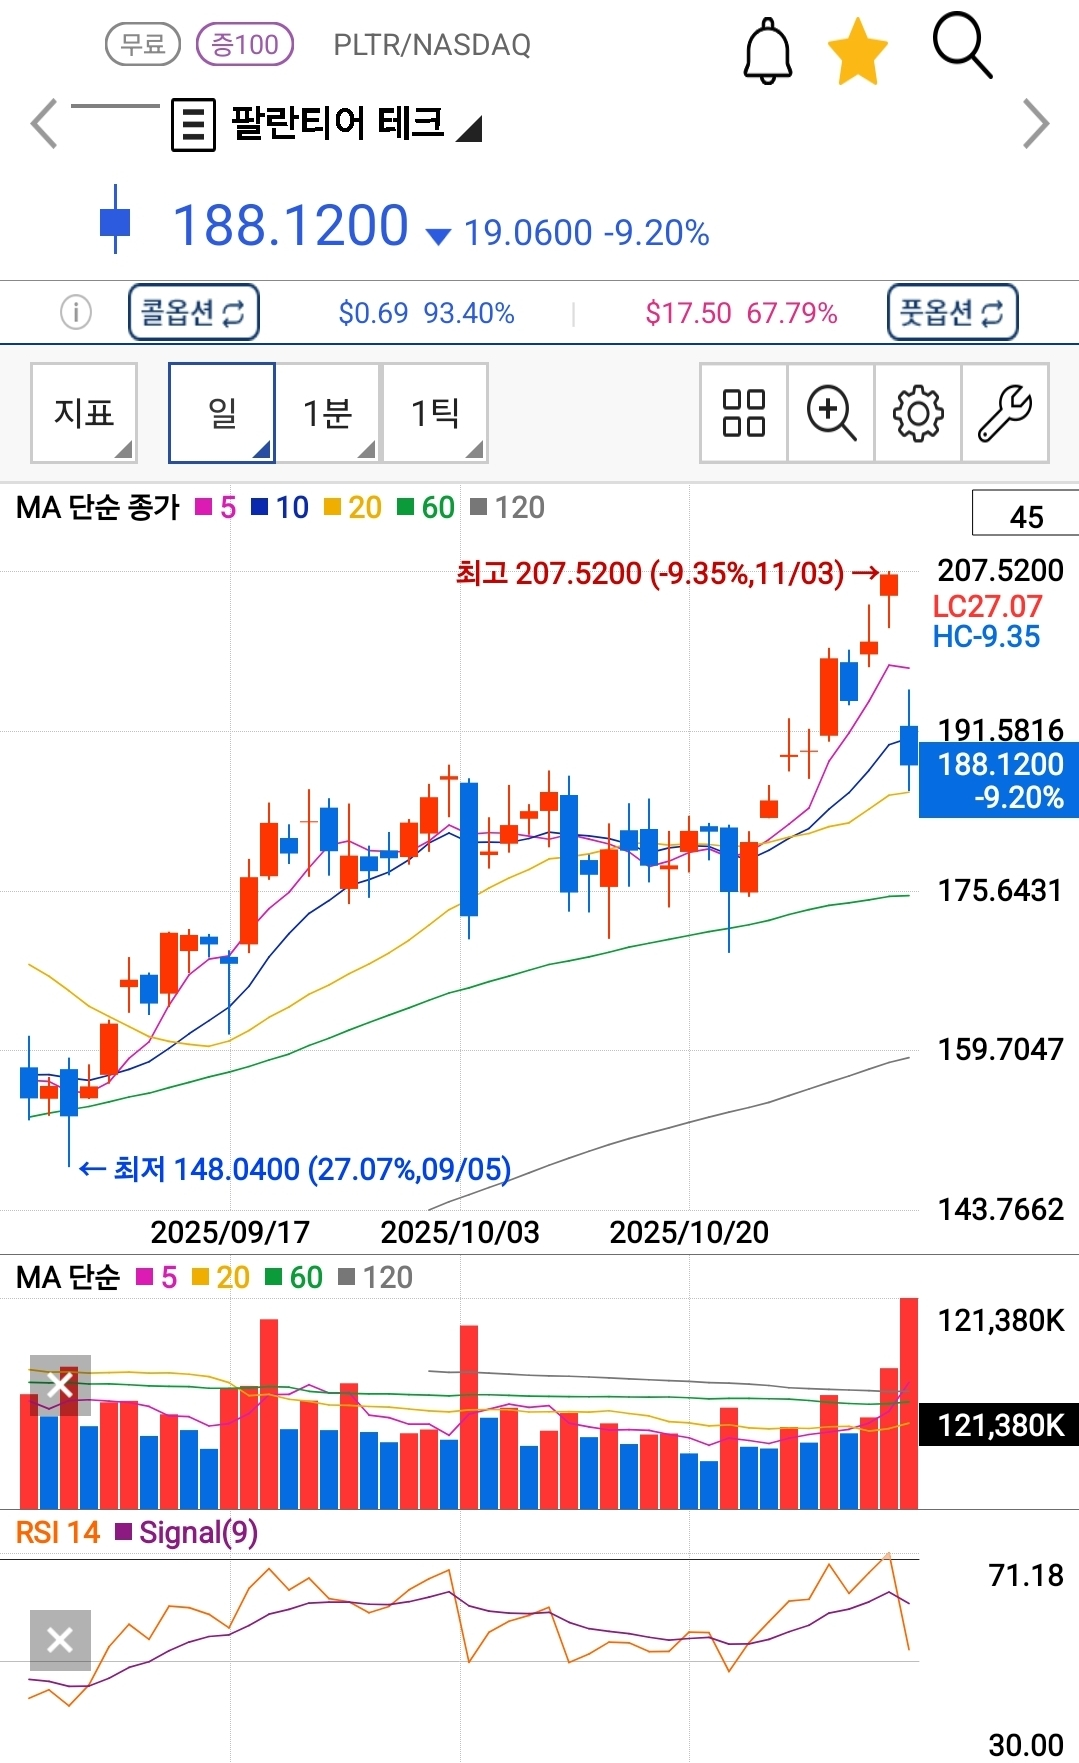Select the 1분 minute chart period
1079x1763 pixels.
[x=328, y=413]
